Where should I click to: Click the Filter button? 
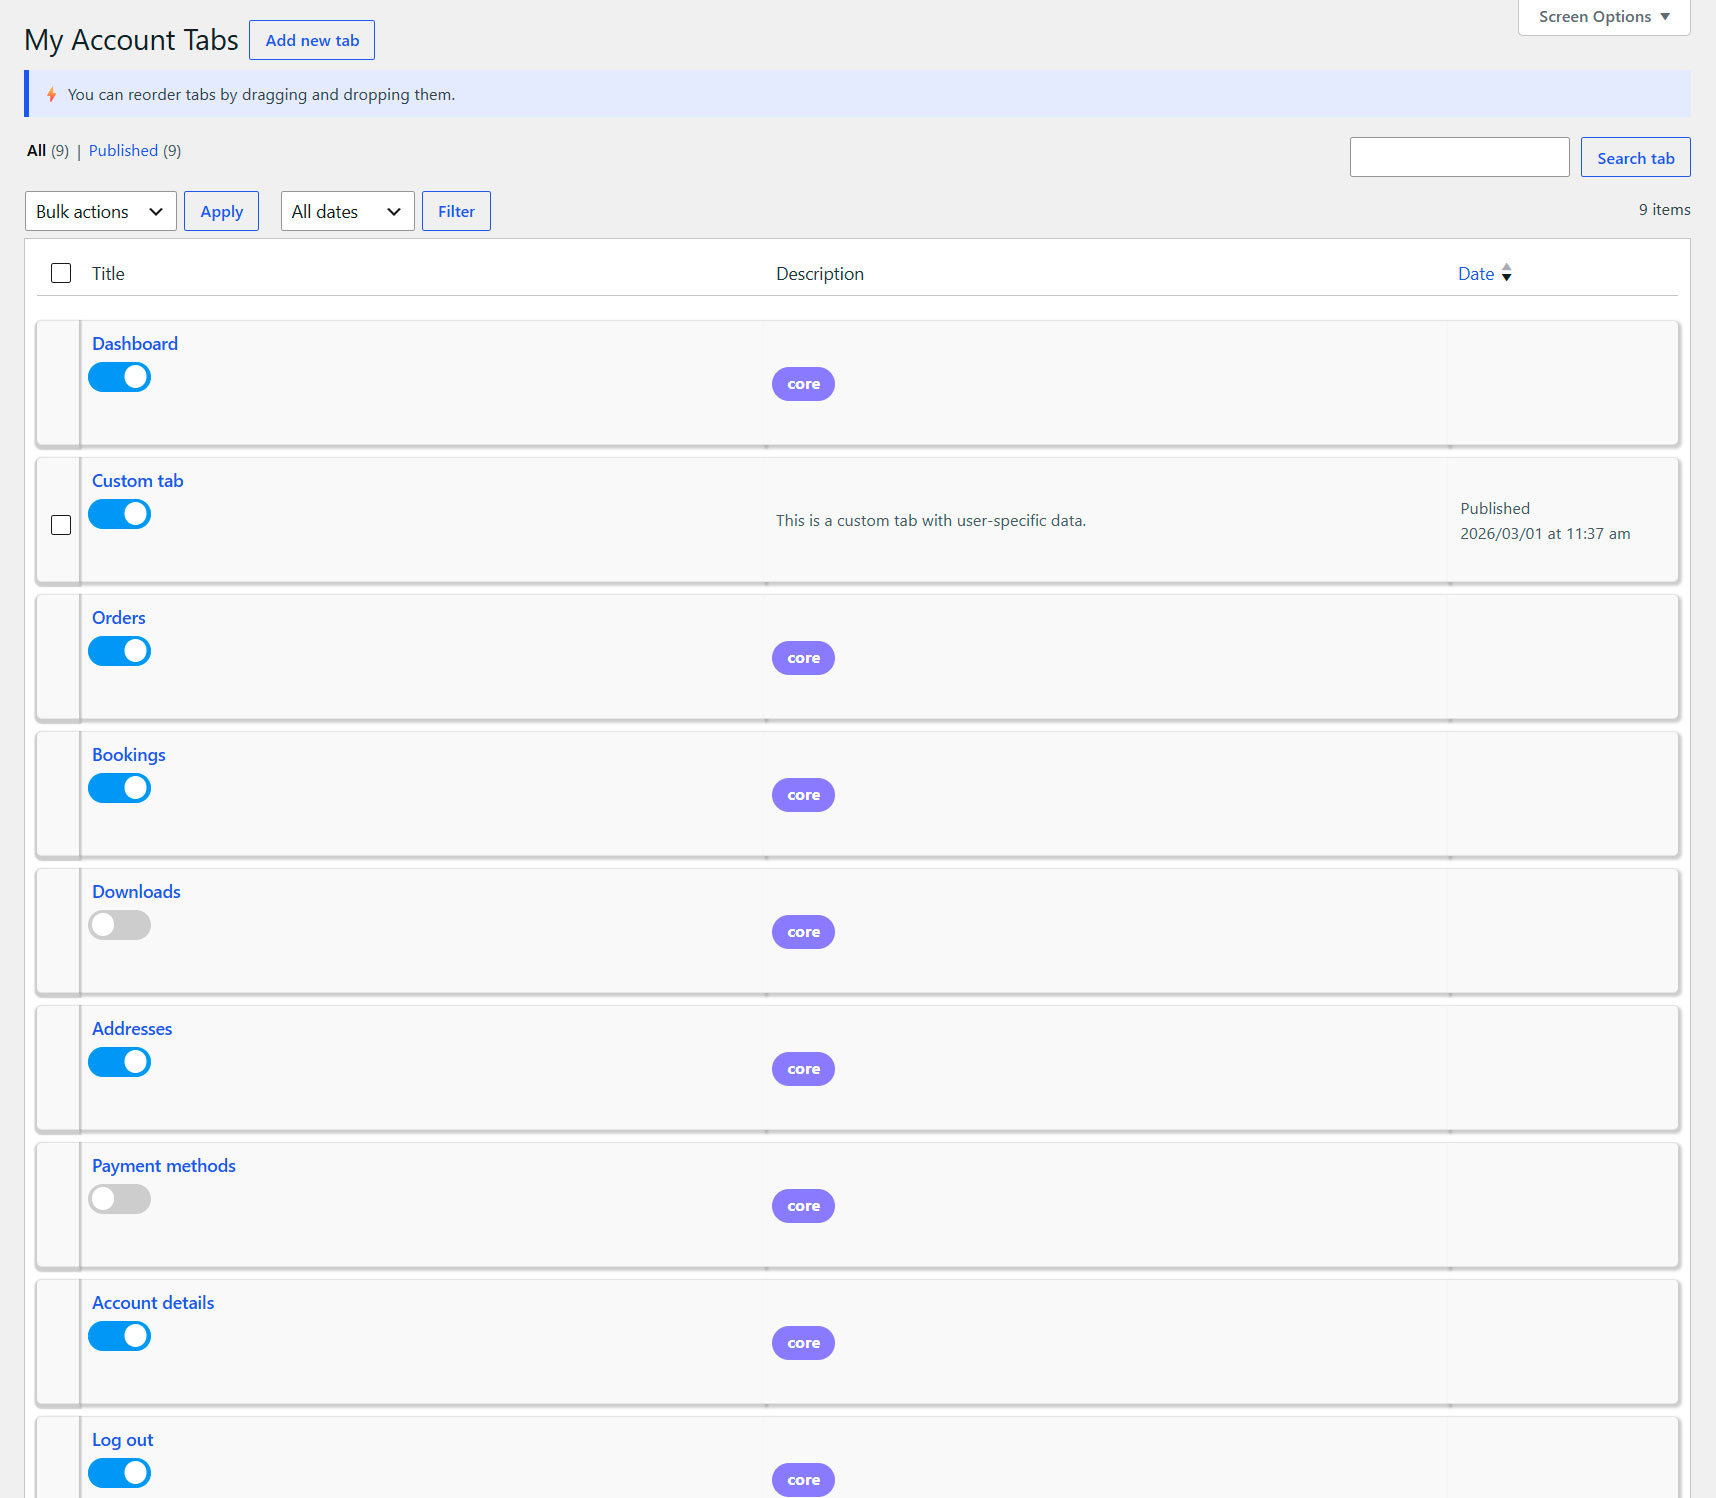[456, 211]
